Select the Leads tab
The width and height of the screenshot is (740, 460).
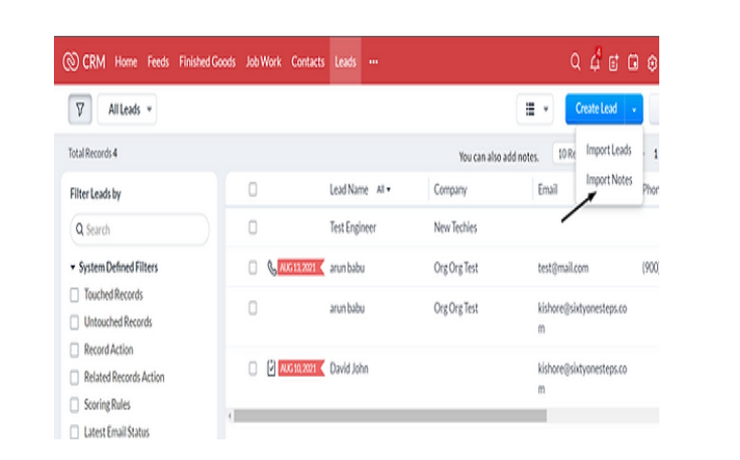pos(345,62)
